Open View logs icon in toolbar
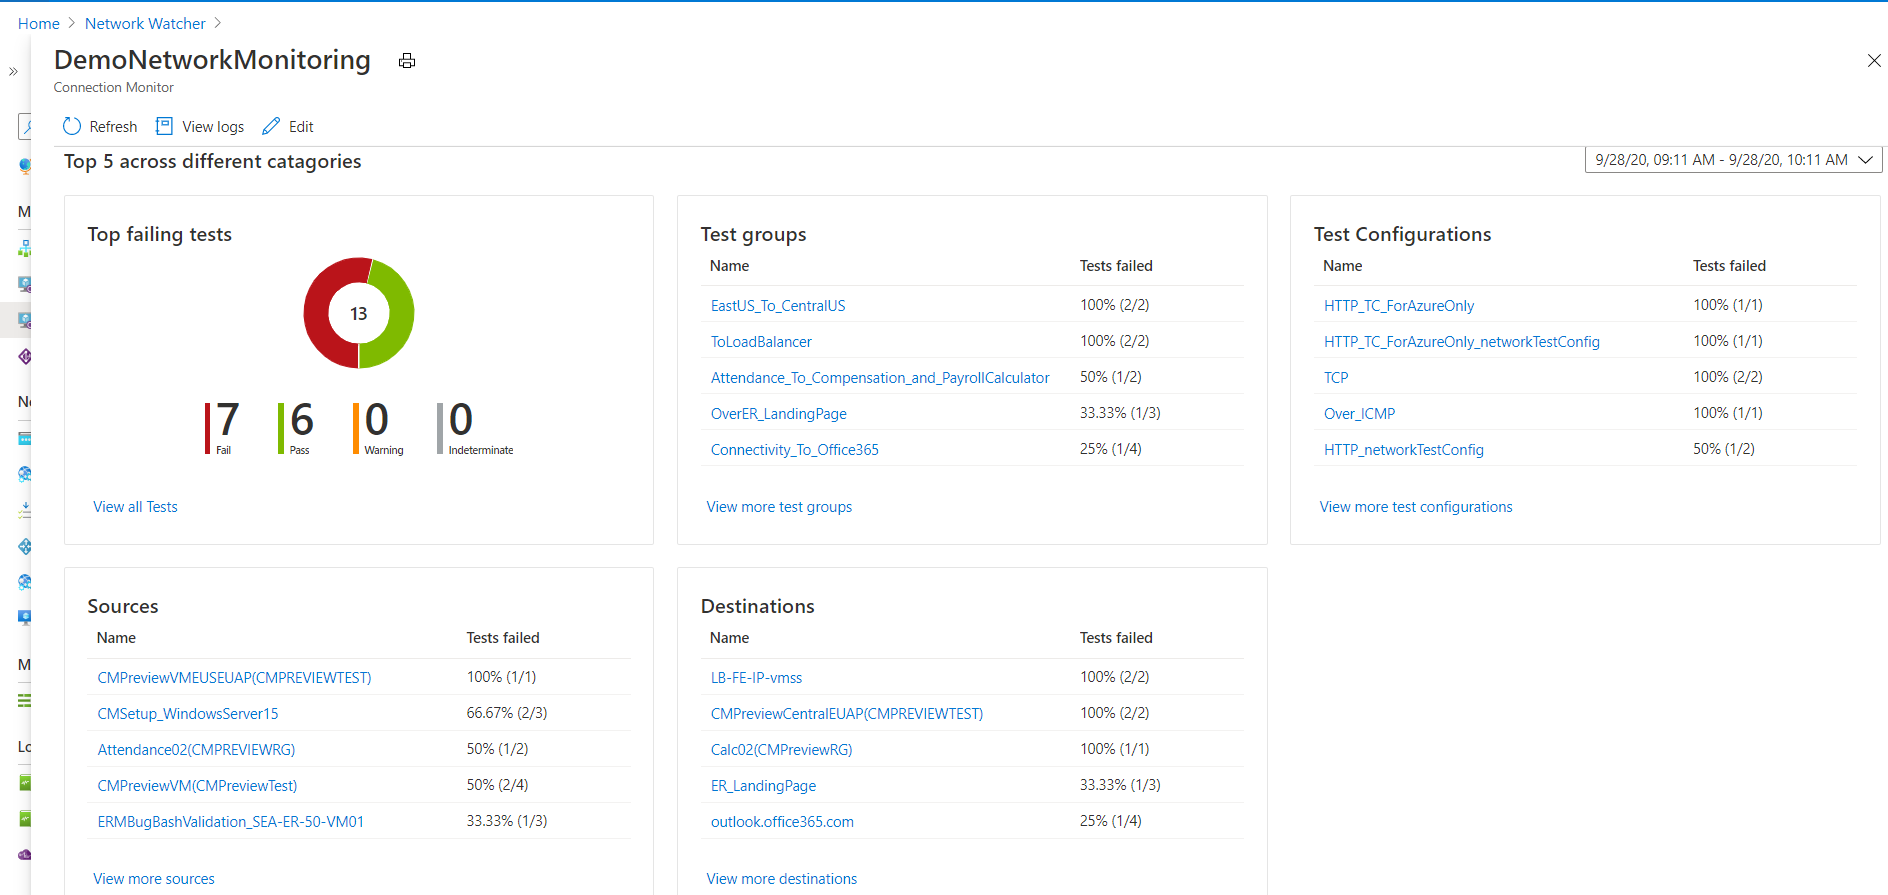 [164, 126]
